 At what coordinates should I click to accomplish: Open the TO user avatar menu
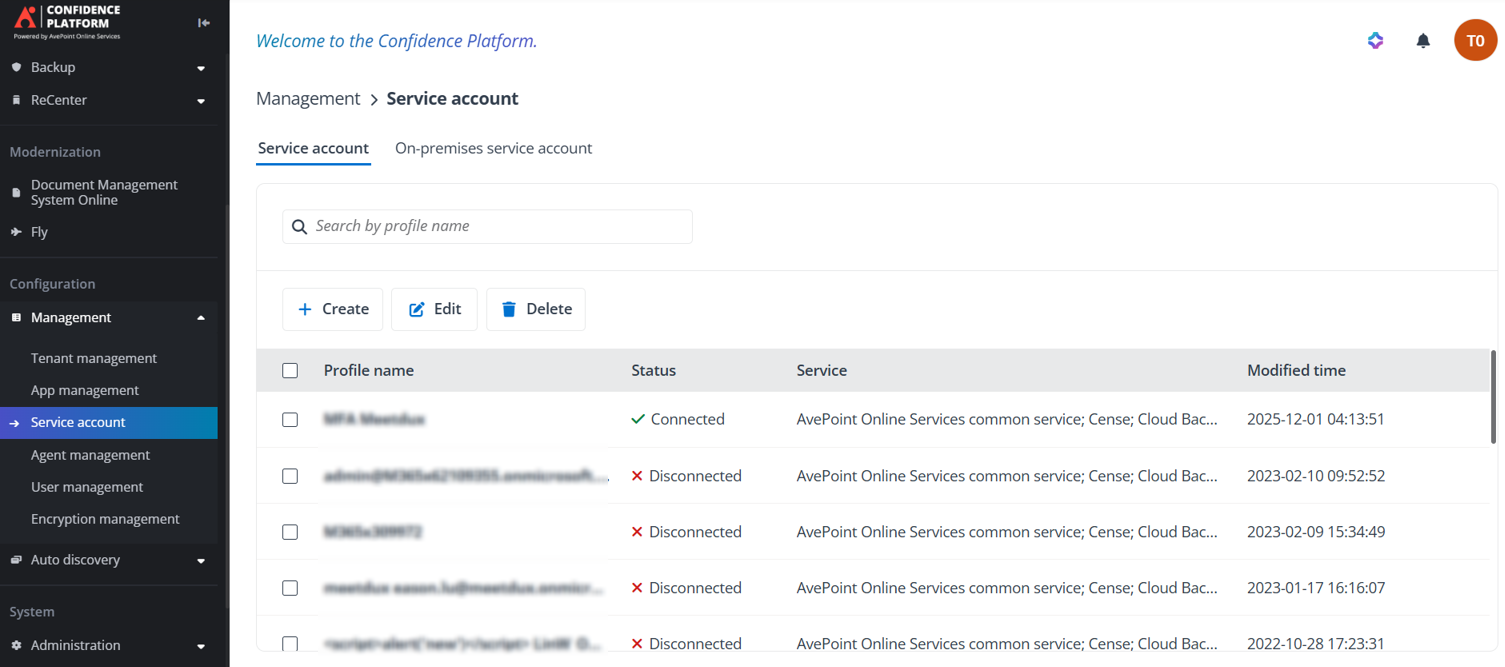(x=1474, y=41)
